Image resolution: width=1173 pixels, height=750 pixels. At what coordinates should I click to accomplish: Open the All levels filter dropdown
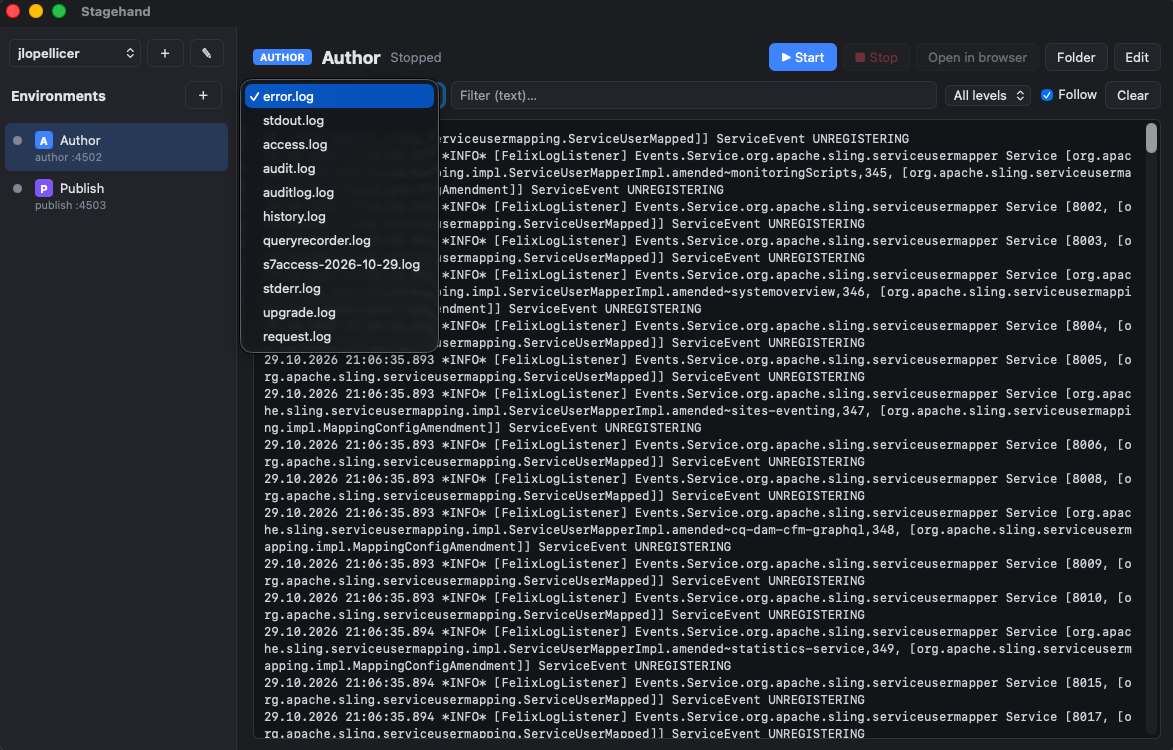tap(987, 96)
